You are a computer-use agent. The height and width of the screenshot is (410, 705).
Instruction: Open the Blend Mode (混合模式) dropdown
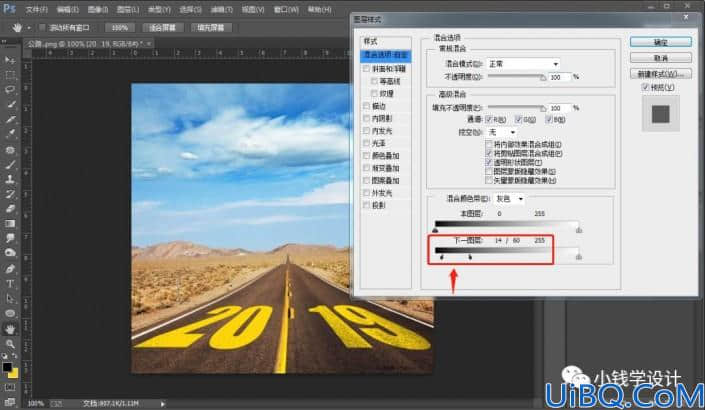tap(524, 64)
